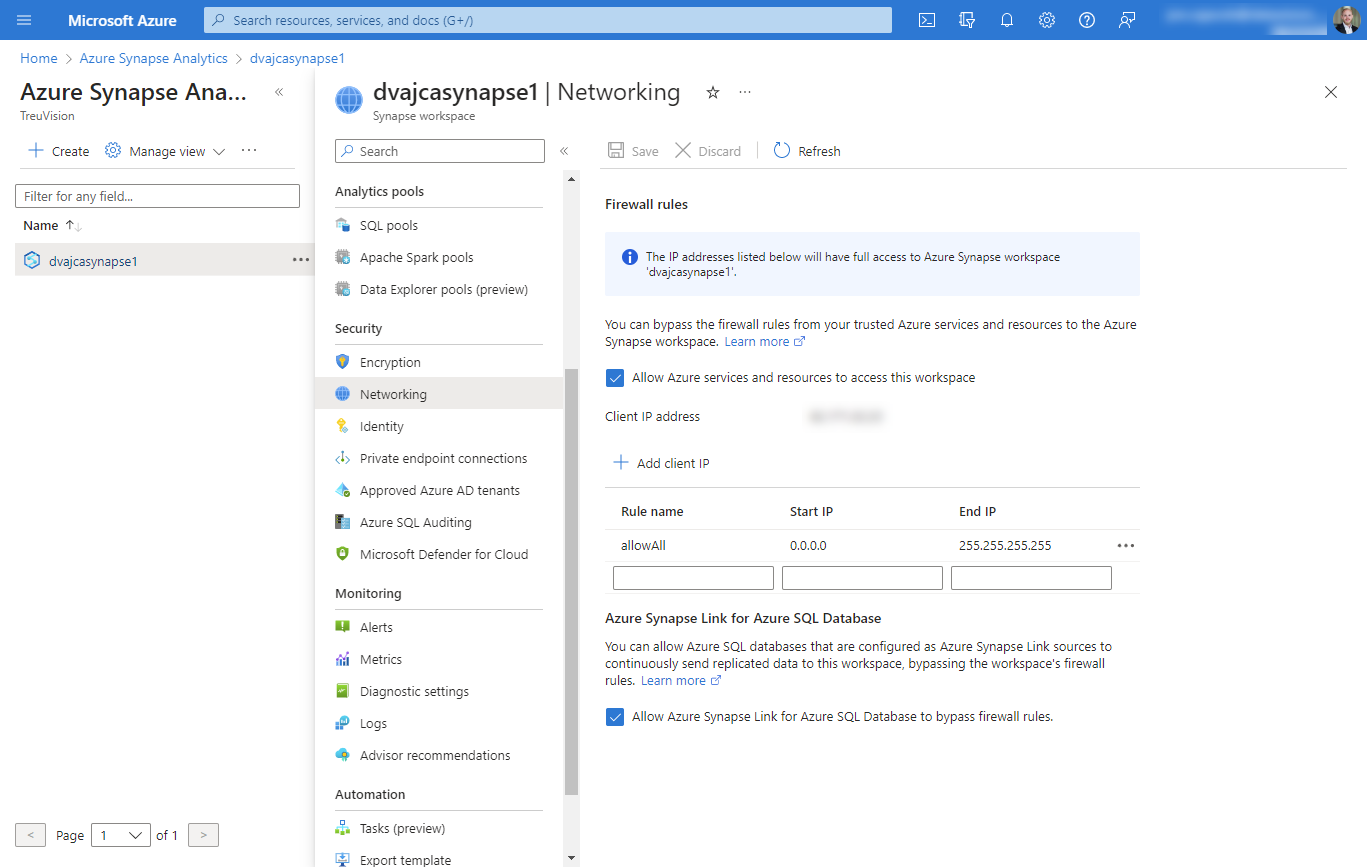
Task: Click the empty Start IP input box
Action: pos(862,577)
